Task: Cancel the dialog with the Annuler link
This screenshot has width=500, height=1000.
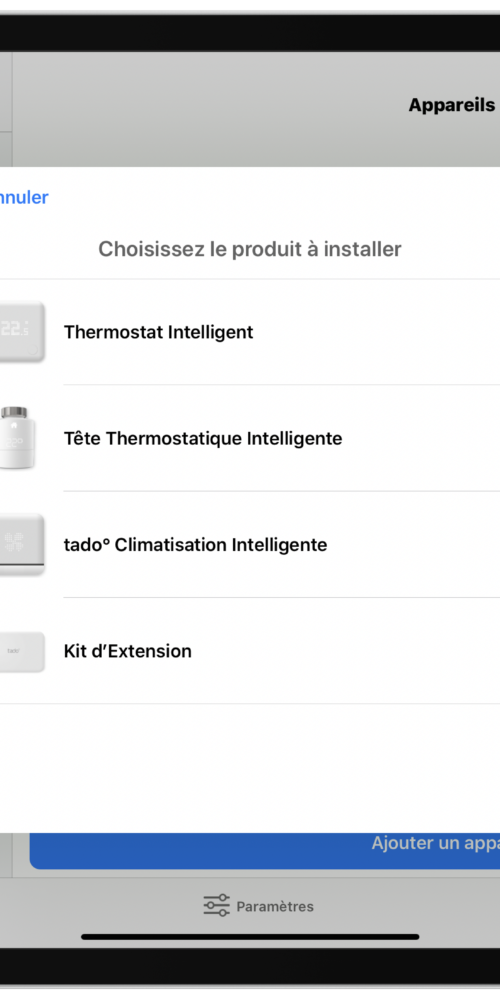Action: click(24, 197)
